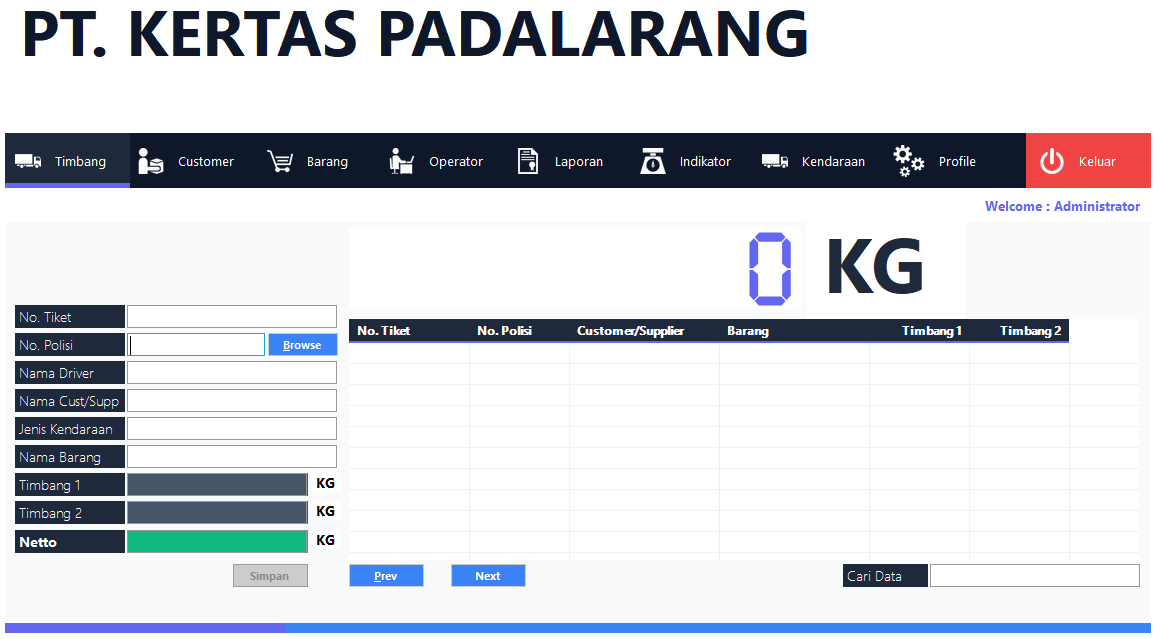Image resolution: width=1160 pixels, height=639 pixels.
Task: Click the Welcome : Administrator text
Action: click(1062, 206)
